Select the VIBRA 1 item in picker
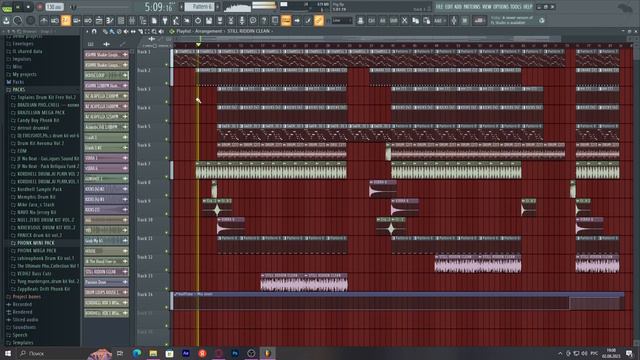 coord(106,158)
